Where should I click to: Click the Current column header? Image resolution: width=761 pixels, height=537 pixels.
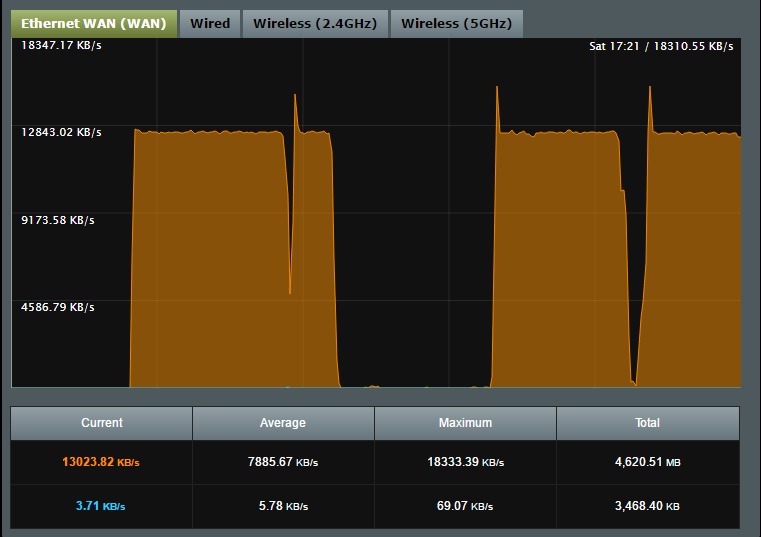tap(102, 423)
